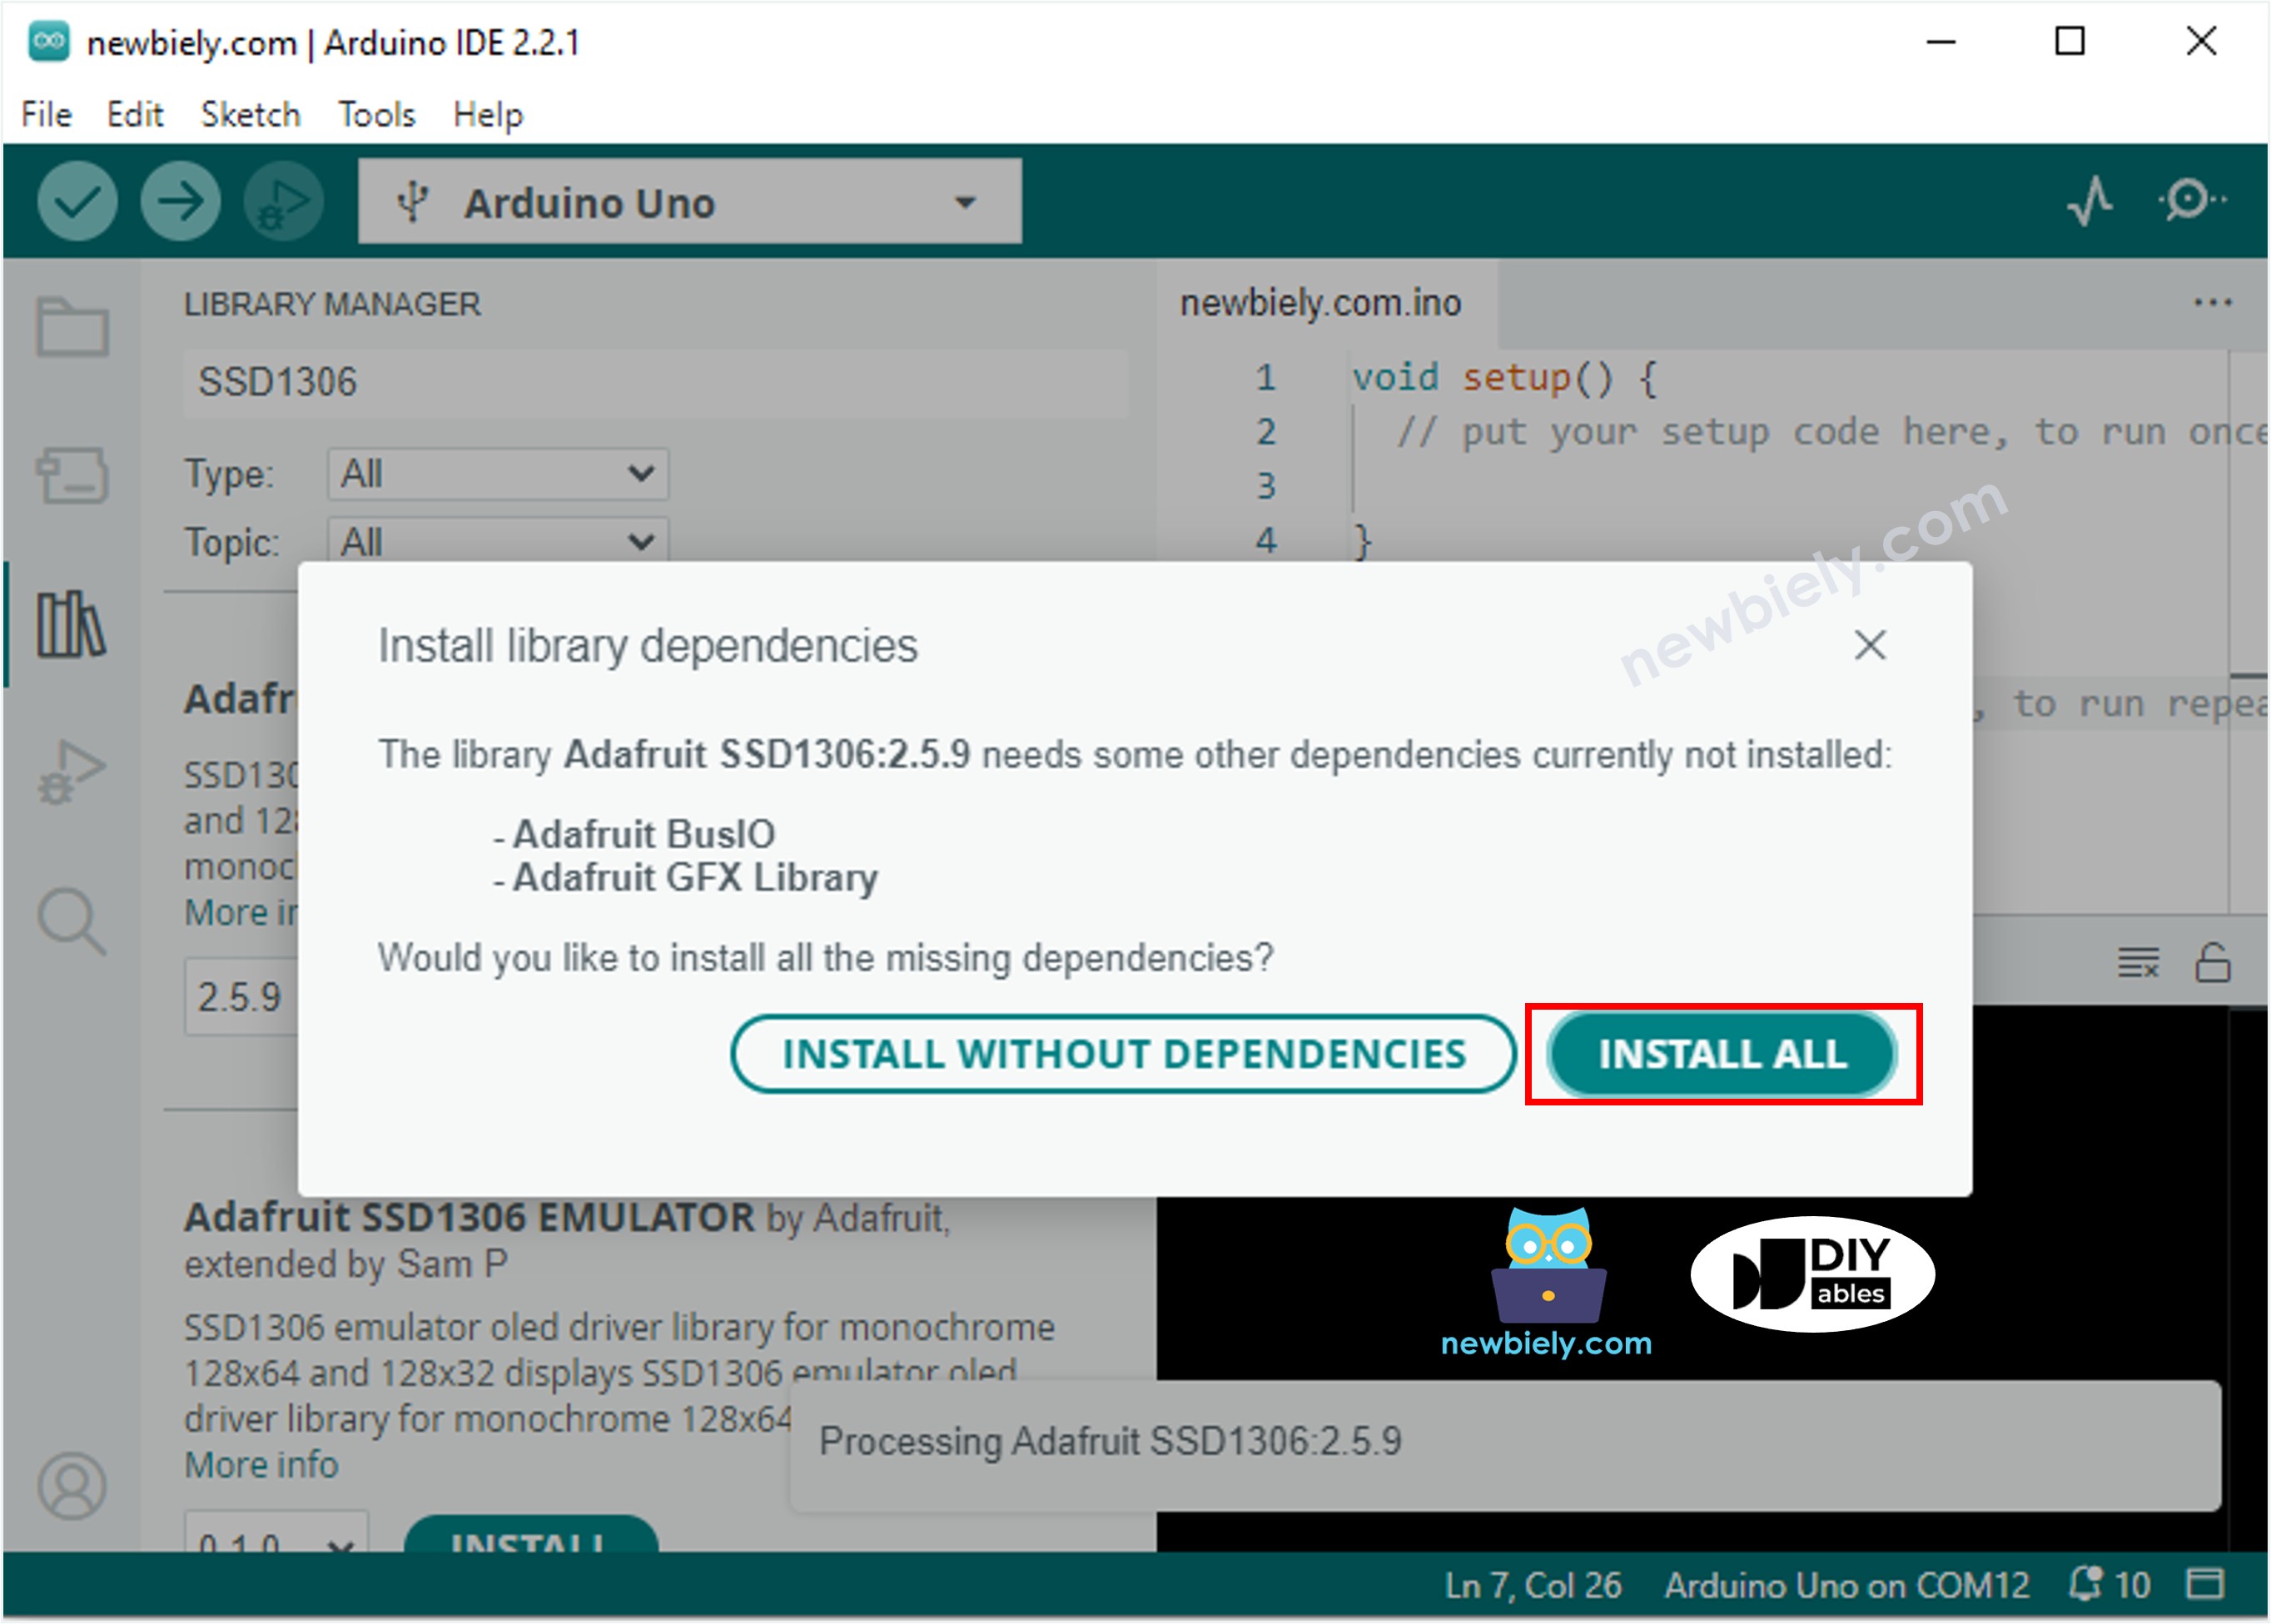2271x1624 pixels.
Task: Select the newbiely.com.ino tab
Action: [x=1320, y=302]
